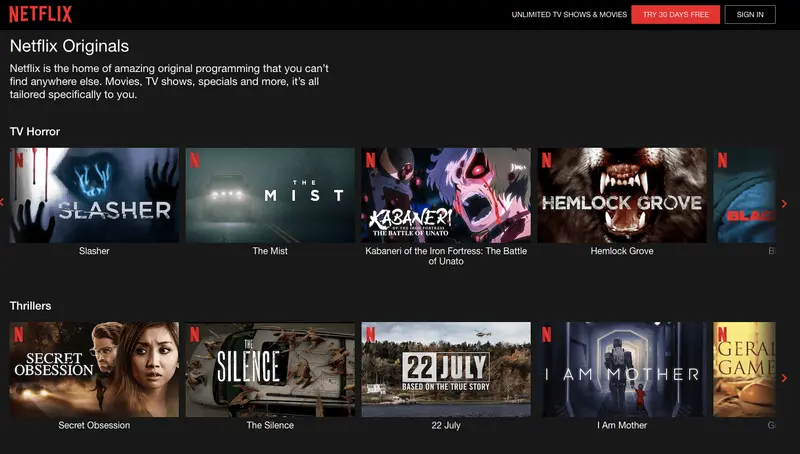
Task: Click the Secret Obsession title text
Action: pyautogui.click(x=94, y=425)
